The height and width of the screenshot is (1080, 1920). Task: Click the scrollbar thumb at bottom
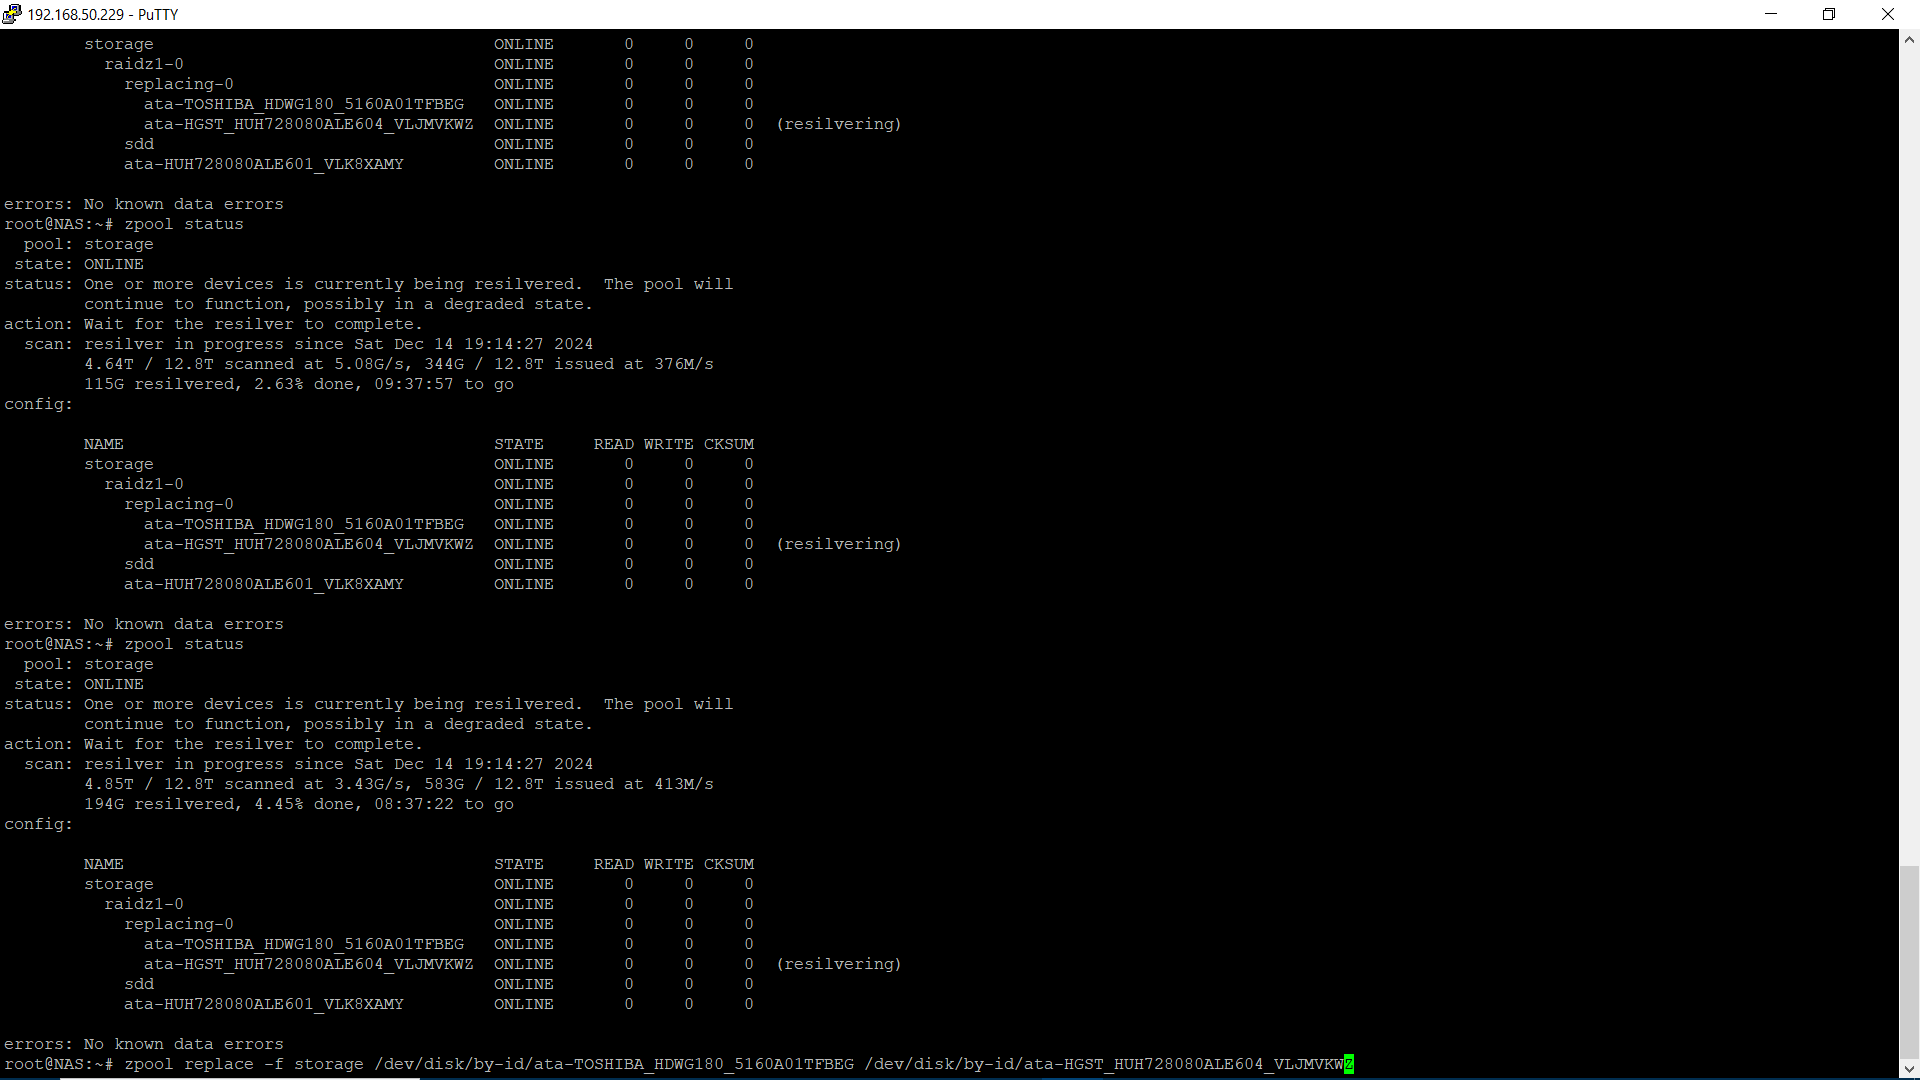[1909, 960]
